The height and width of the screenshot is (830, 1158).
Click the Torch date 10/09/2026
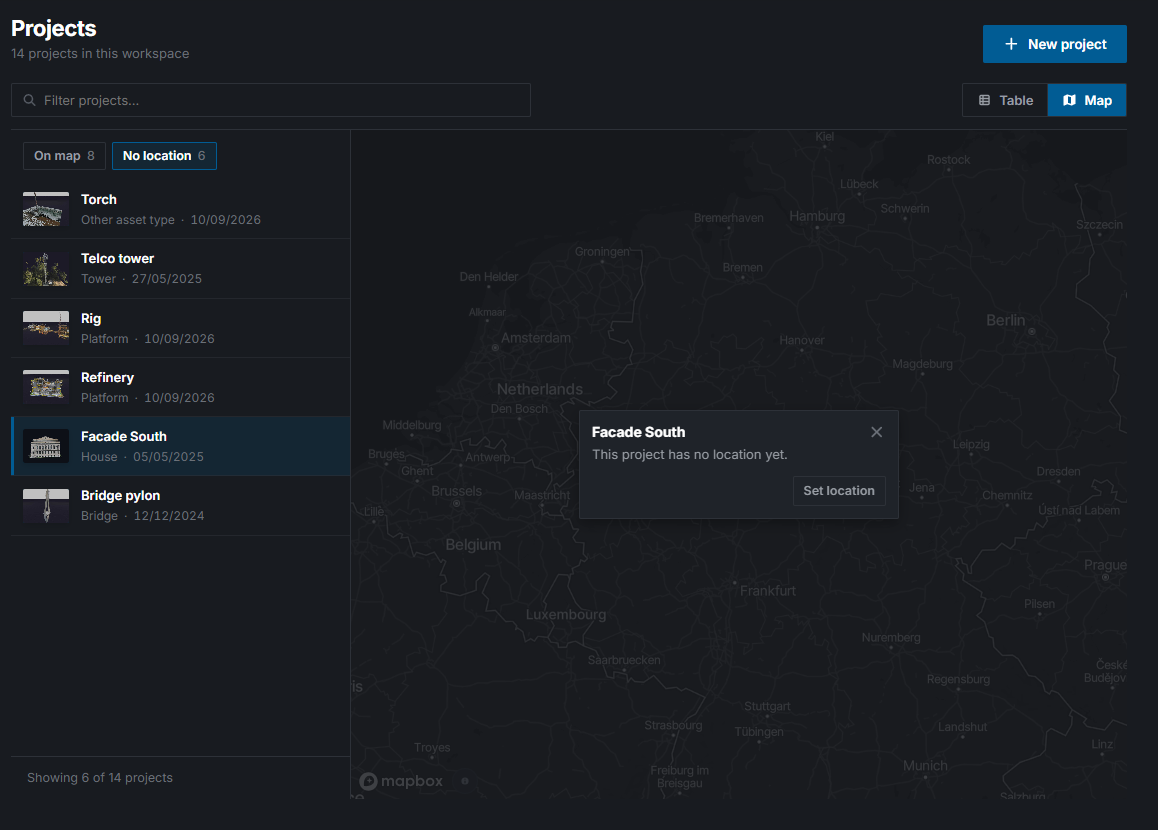point(225,220)
